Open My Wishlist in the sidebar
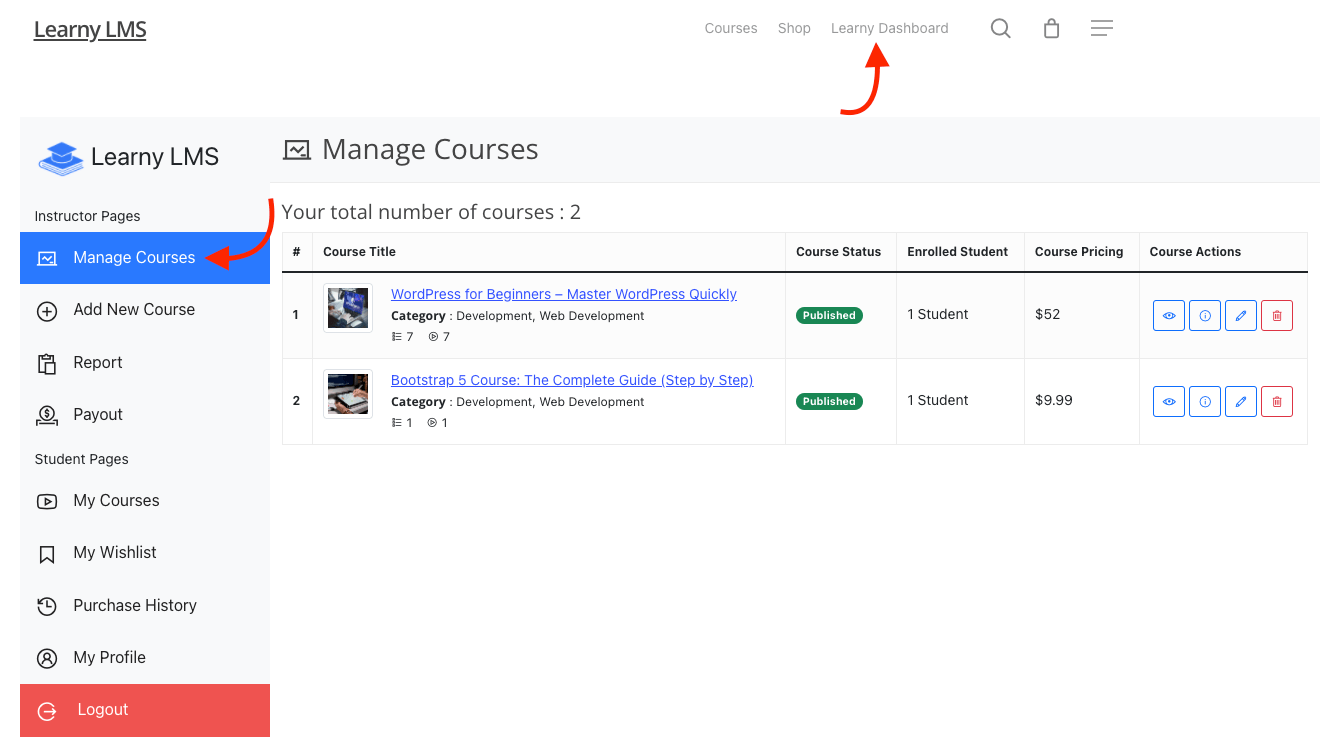 pos(145,552)
